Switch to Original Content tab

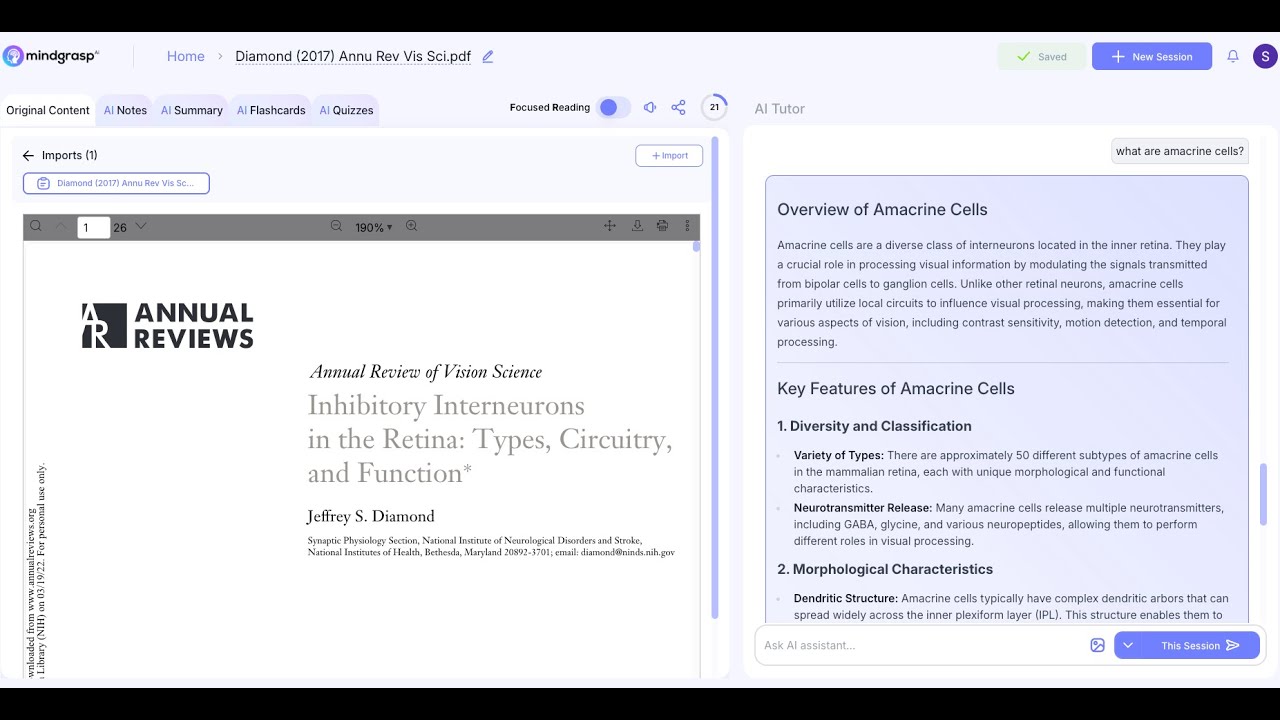tap(48, 110)
